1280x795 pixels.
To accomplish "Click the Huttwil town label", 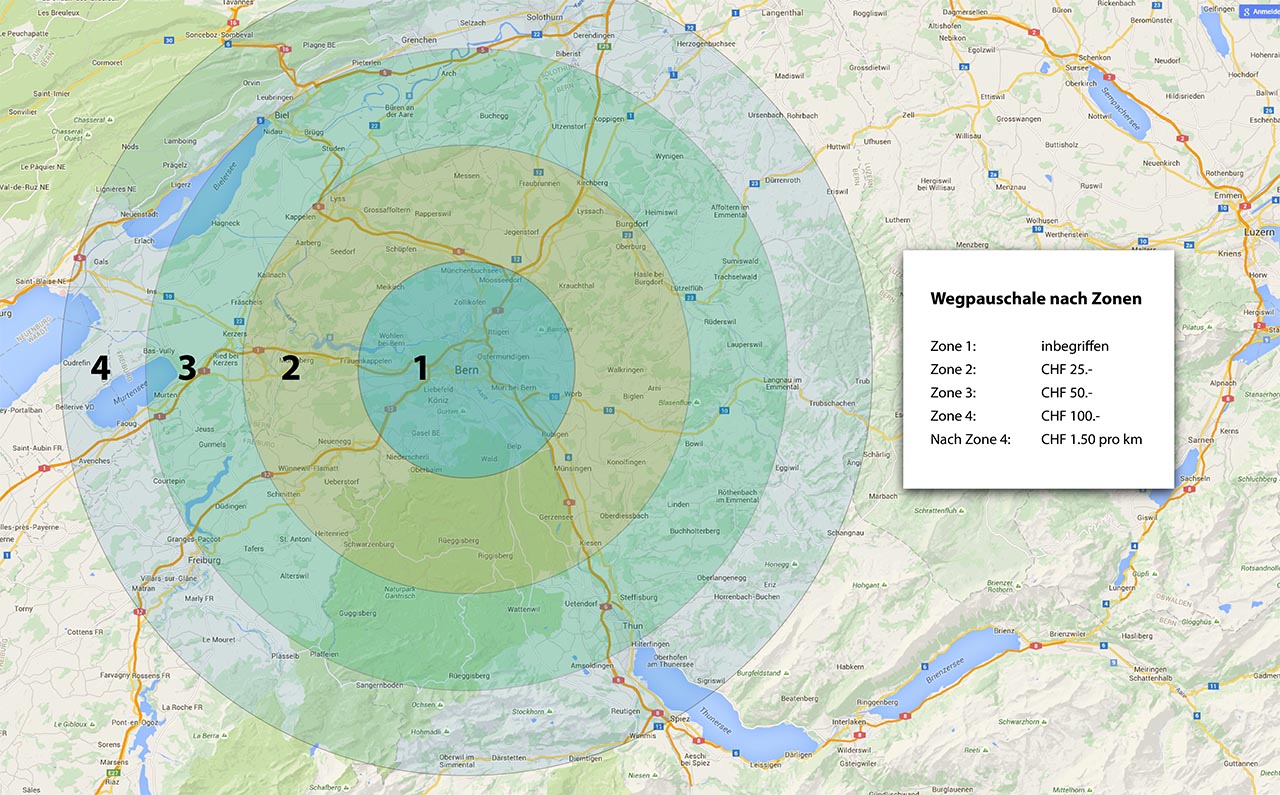I will click(836, 146).
